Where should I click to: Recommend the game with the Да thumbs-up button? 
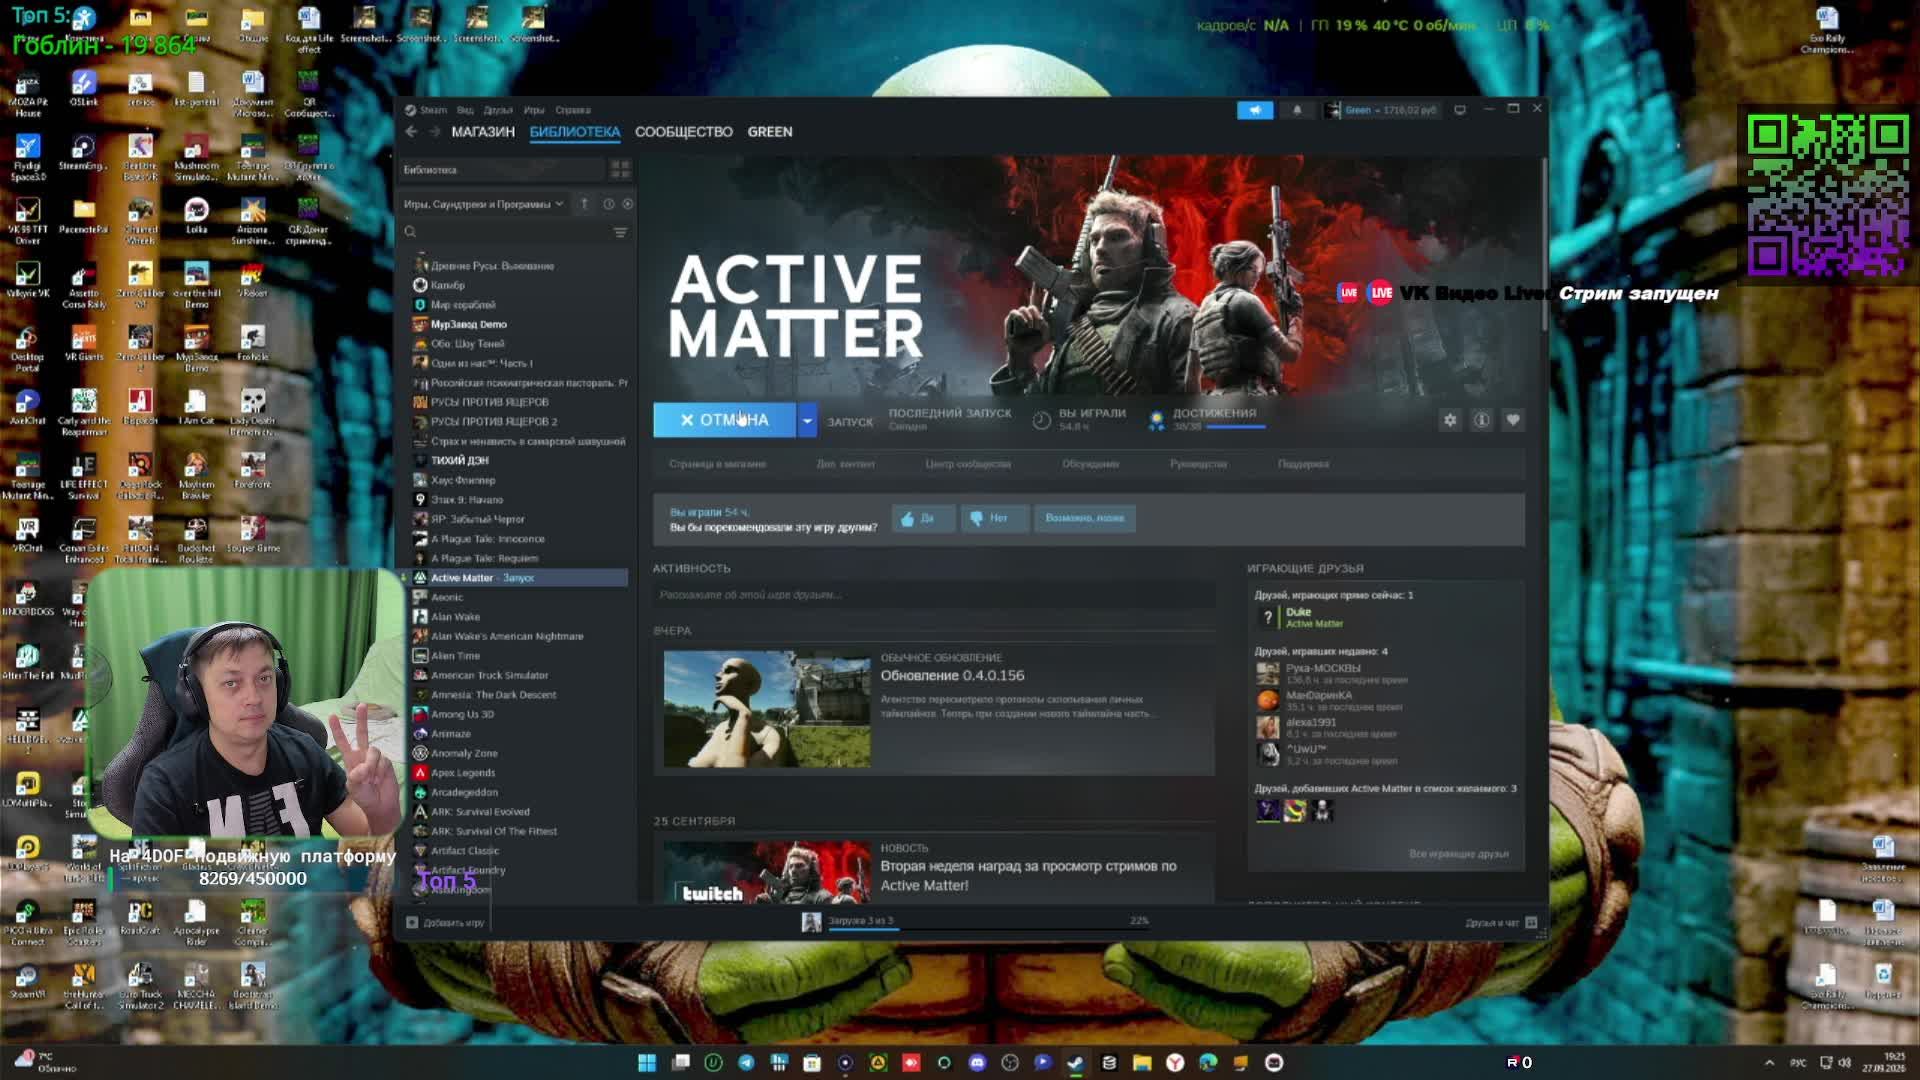pyautogui.click(x=922, y=518)
